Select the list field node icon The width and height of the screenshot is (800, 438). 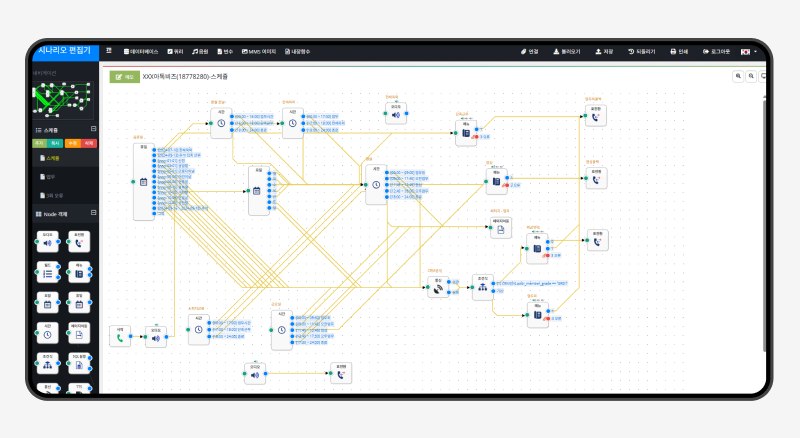[x=47, y=272]
